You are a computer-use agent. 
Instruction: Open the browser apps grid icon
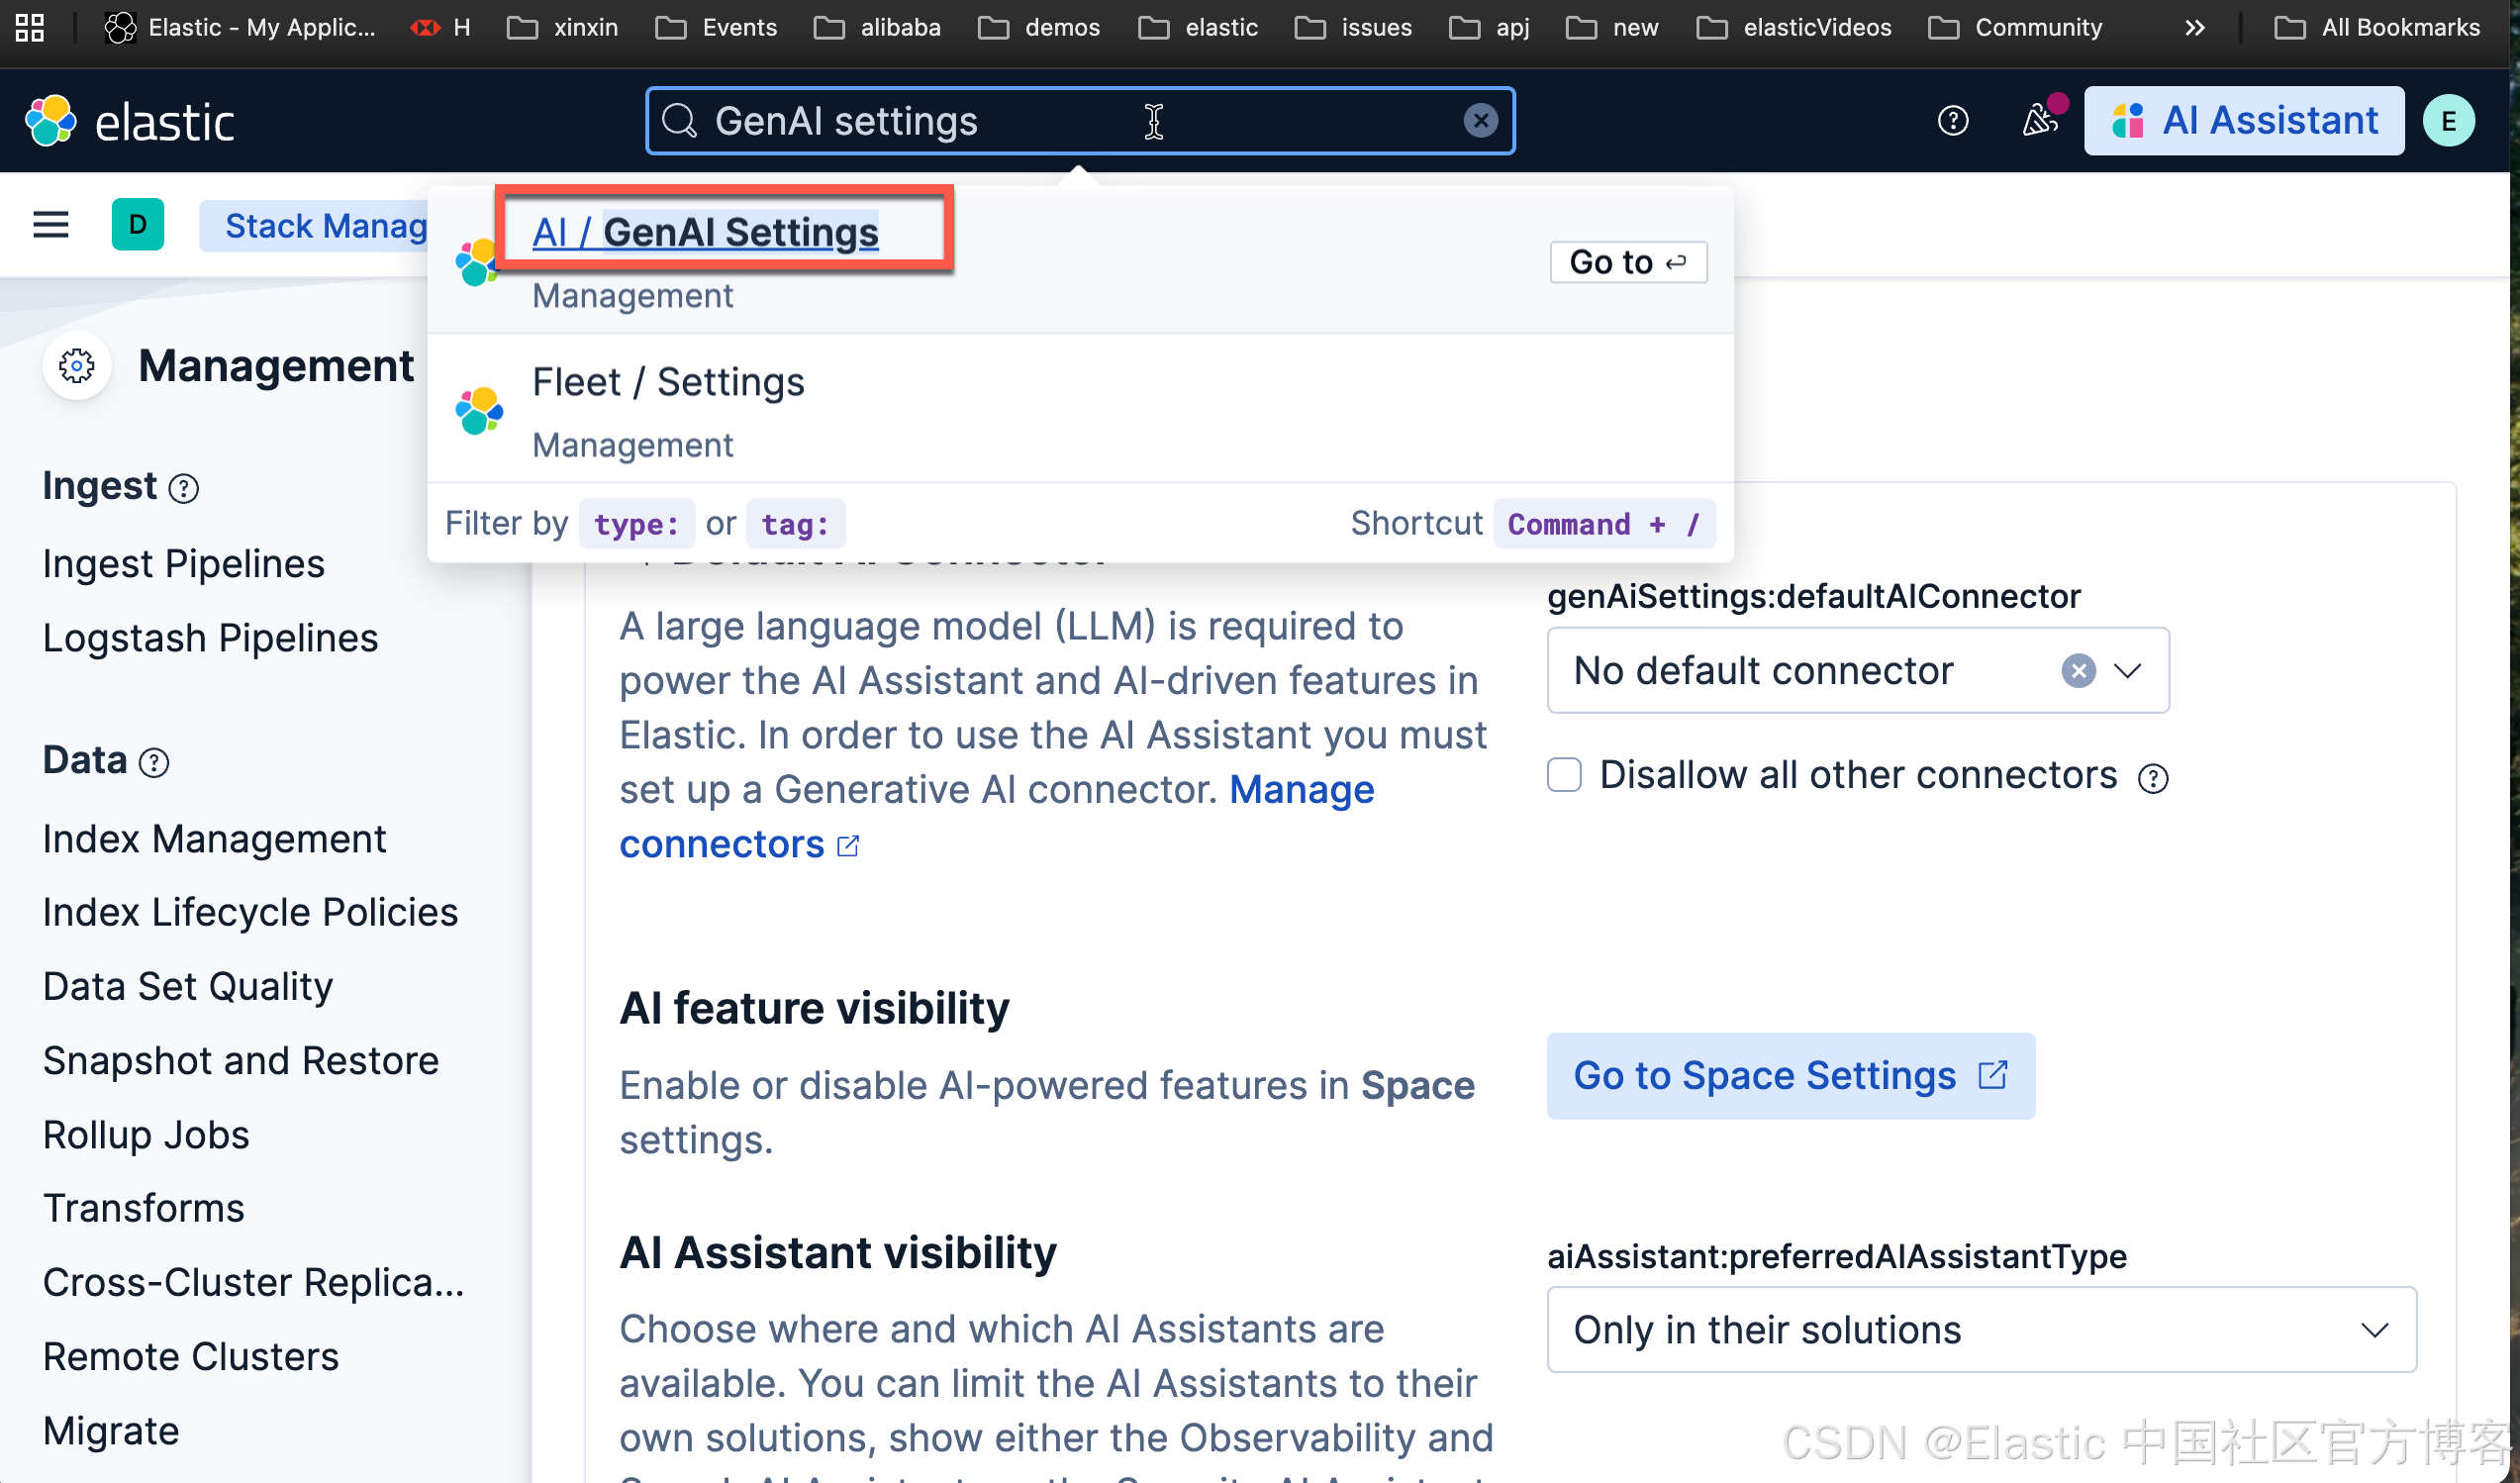pyautogui.click(x=30, y=27)
